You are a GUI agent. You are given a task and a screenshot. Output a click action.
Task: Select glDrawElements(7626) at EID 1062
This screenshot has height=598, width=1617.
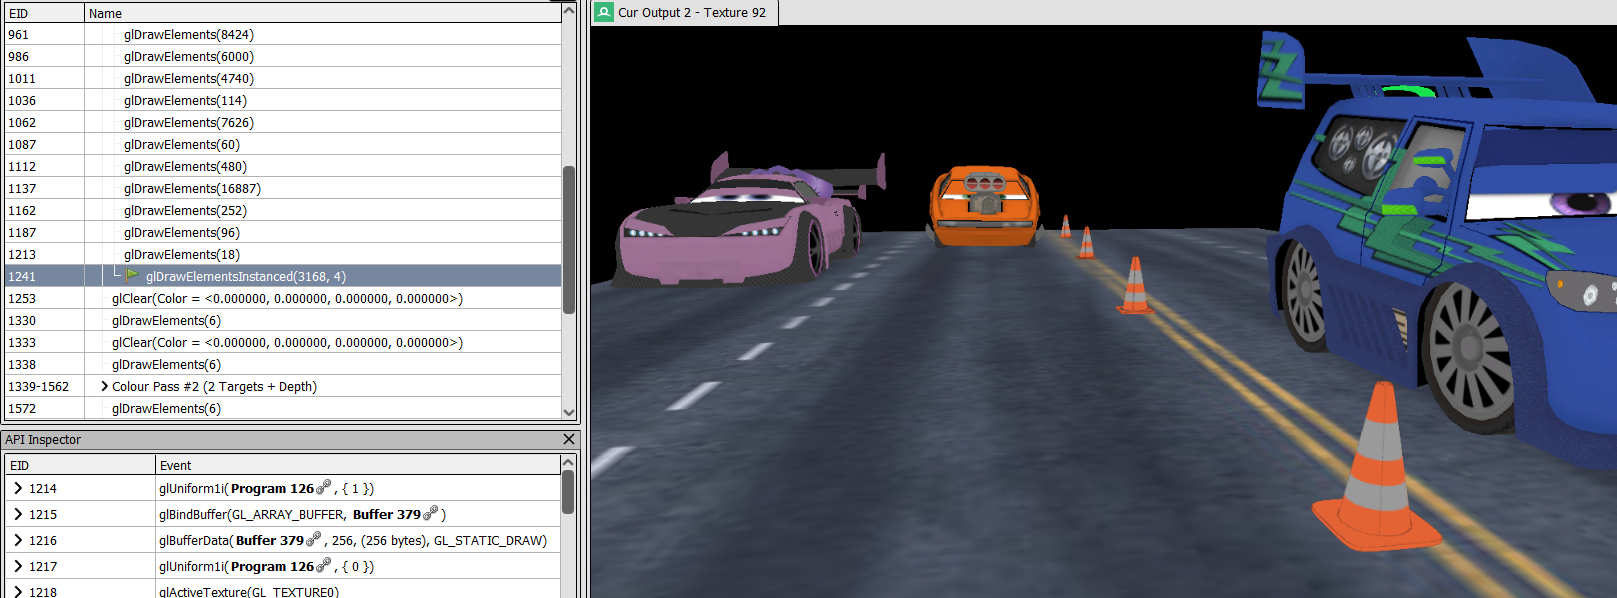pyautogui.click(x=189, y=122)
